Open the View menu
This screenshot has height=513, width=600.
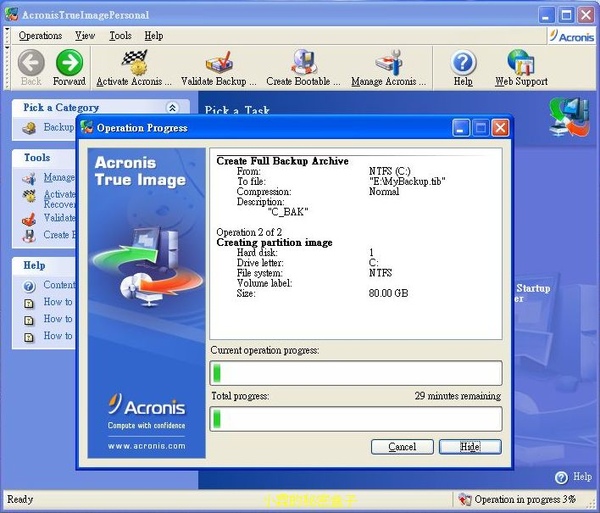coord(85,36)
